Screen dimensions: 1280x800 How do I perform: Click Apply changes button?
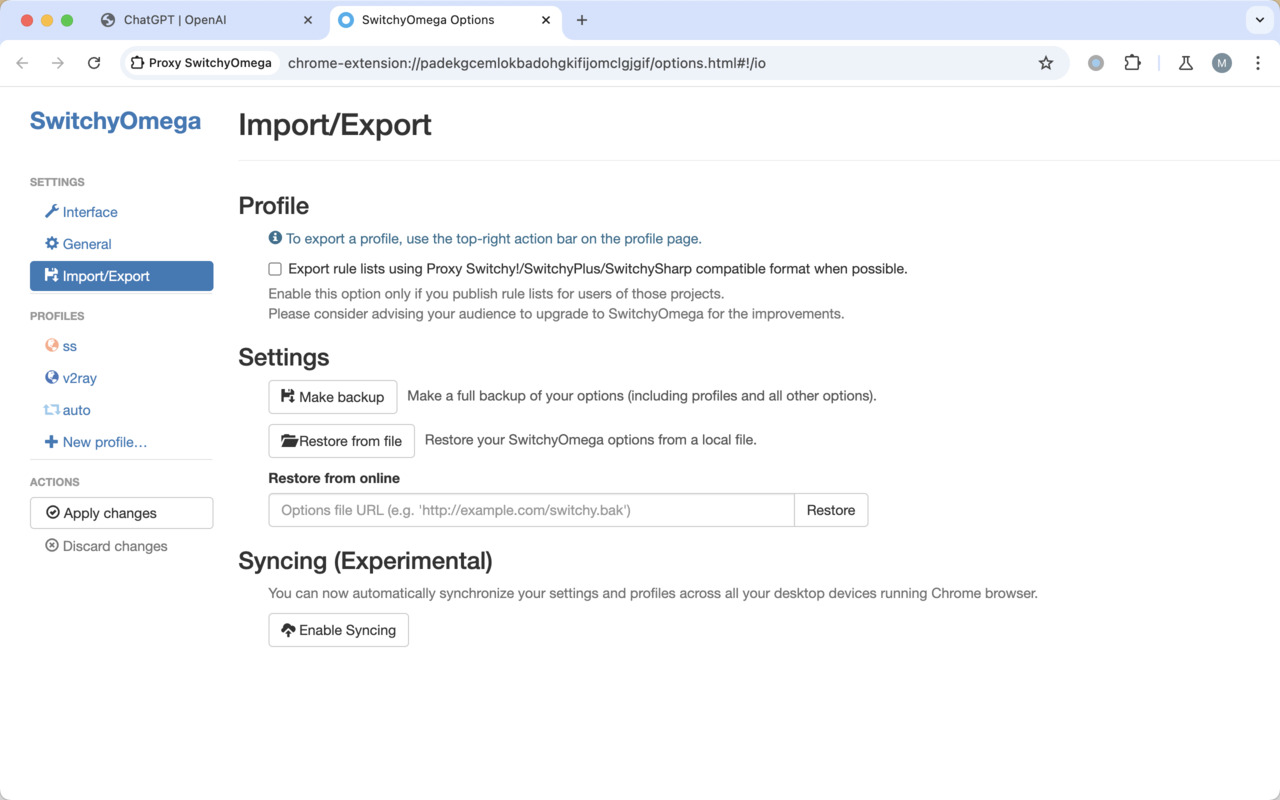click(121, 513)
